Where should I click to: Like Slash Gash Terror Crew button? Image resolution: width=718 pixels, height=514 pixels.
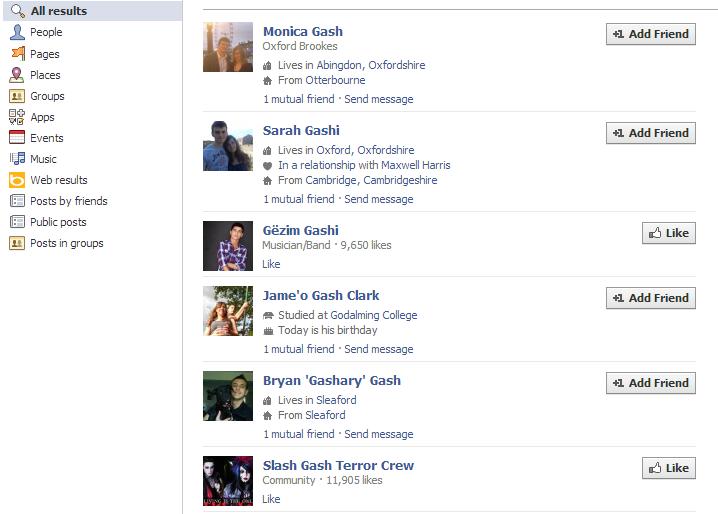669,468
